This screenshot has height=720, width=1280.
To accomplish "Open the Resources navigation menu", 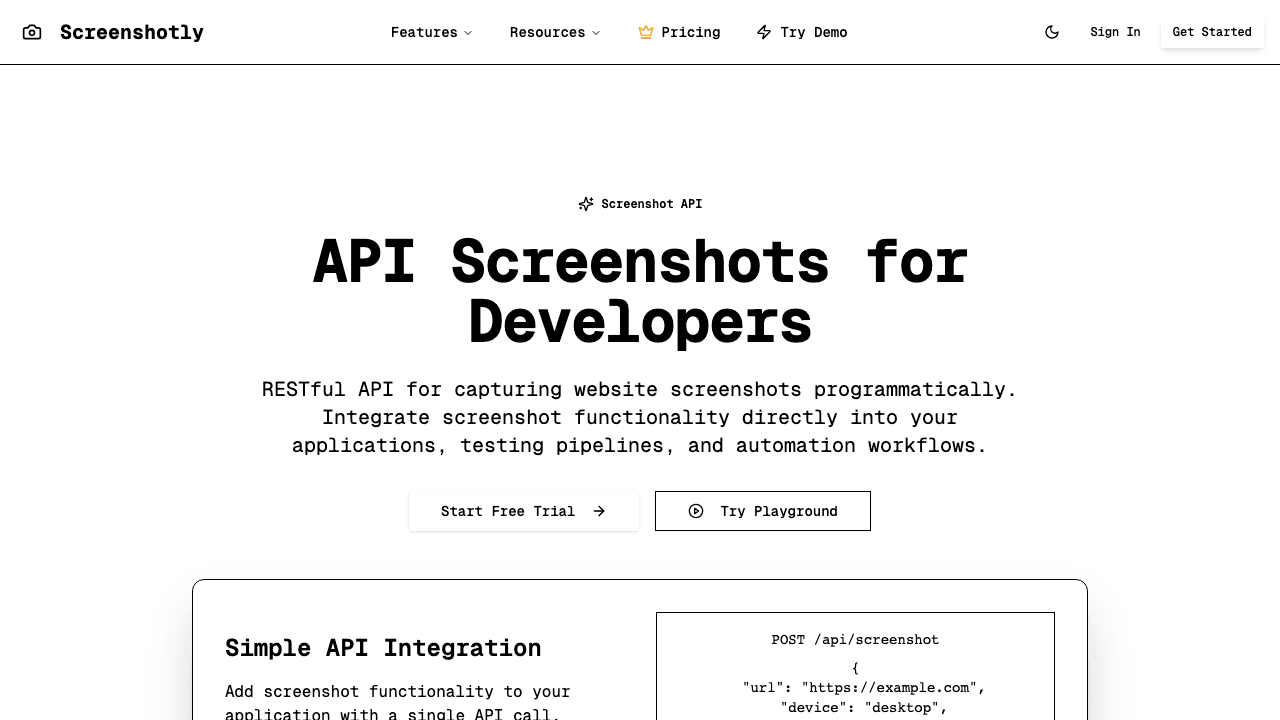I will click(547, 32).
